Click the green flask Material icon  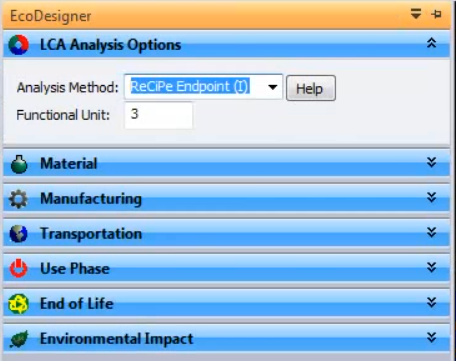pos(19,164)
